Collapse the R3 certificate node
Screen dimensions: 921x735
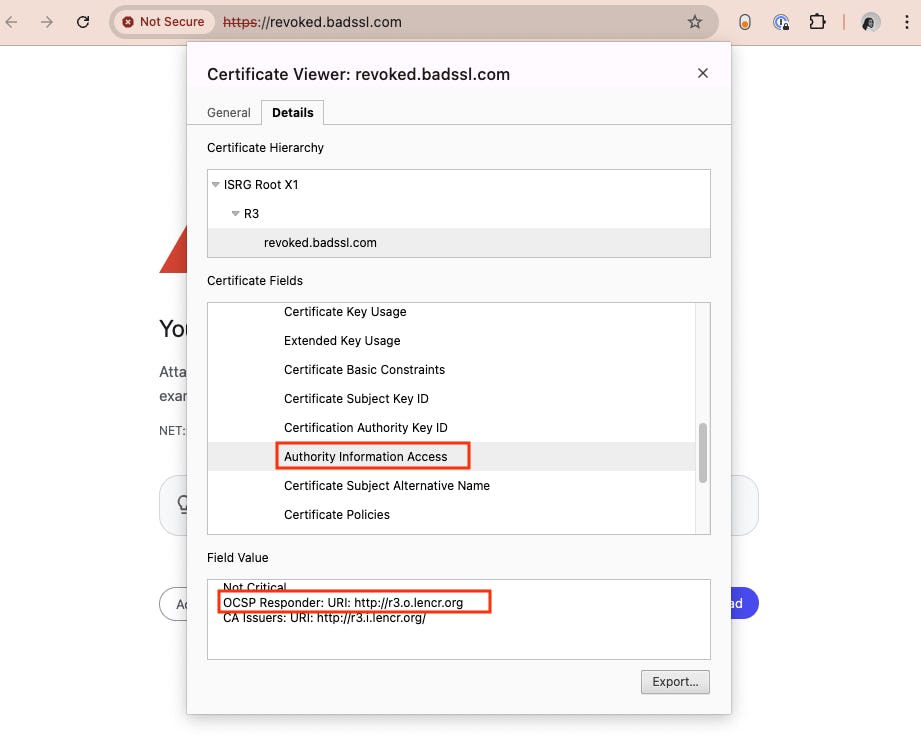(236, 214)
